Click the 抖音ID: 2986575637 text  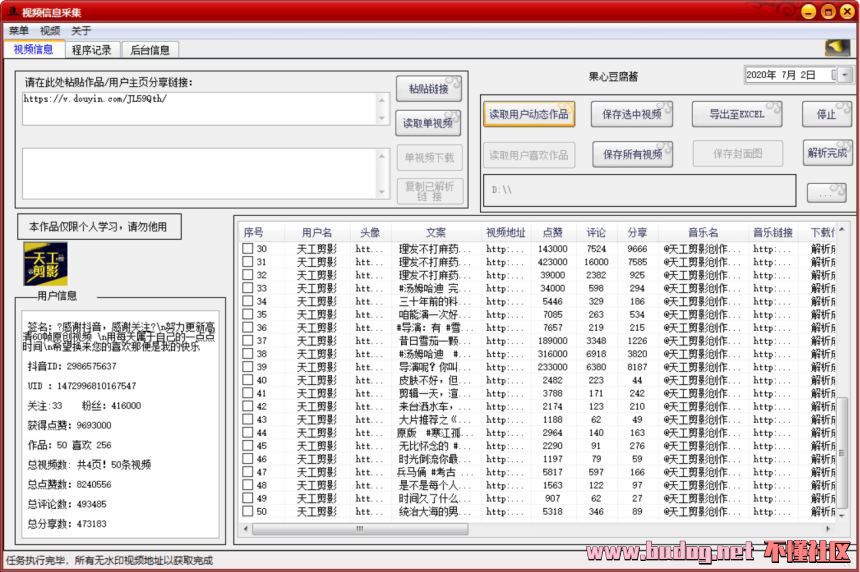click(72, 366)
